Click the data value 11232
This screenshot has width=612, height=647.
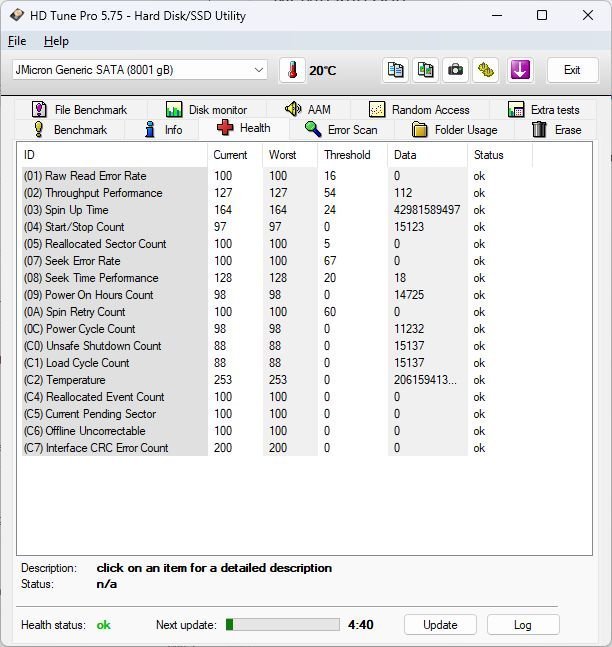pyautogui.click(x=409, y=328)
